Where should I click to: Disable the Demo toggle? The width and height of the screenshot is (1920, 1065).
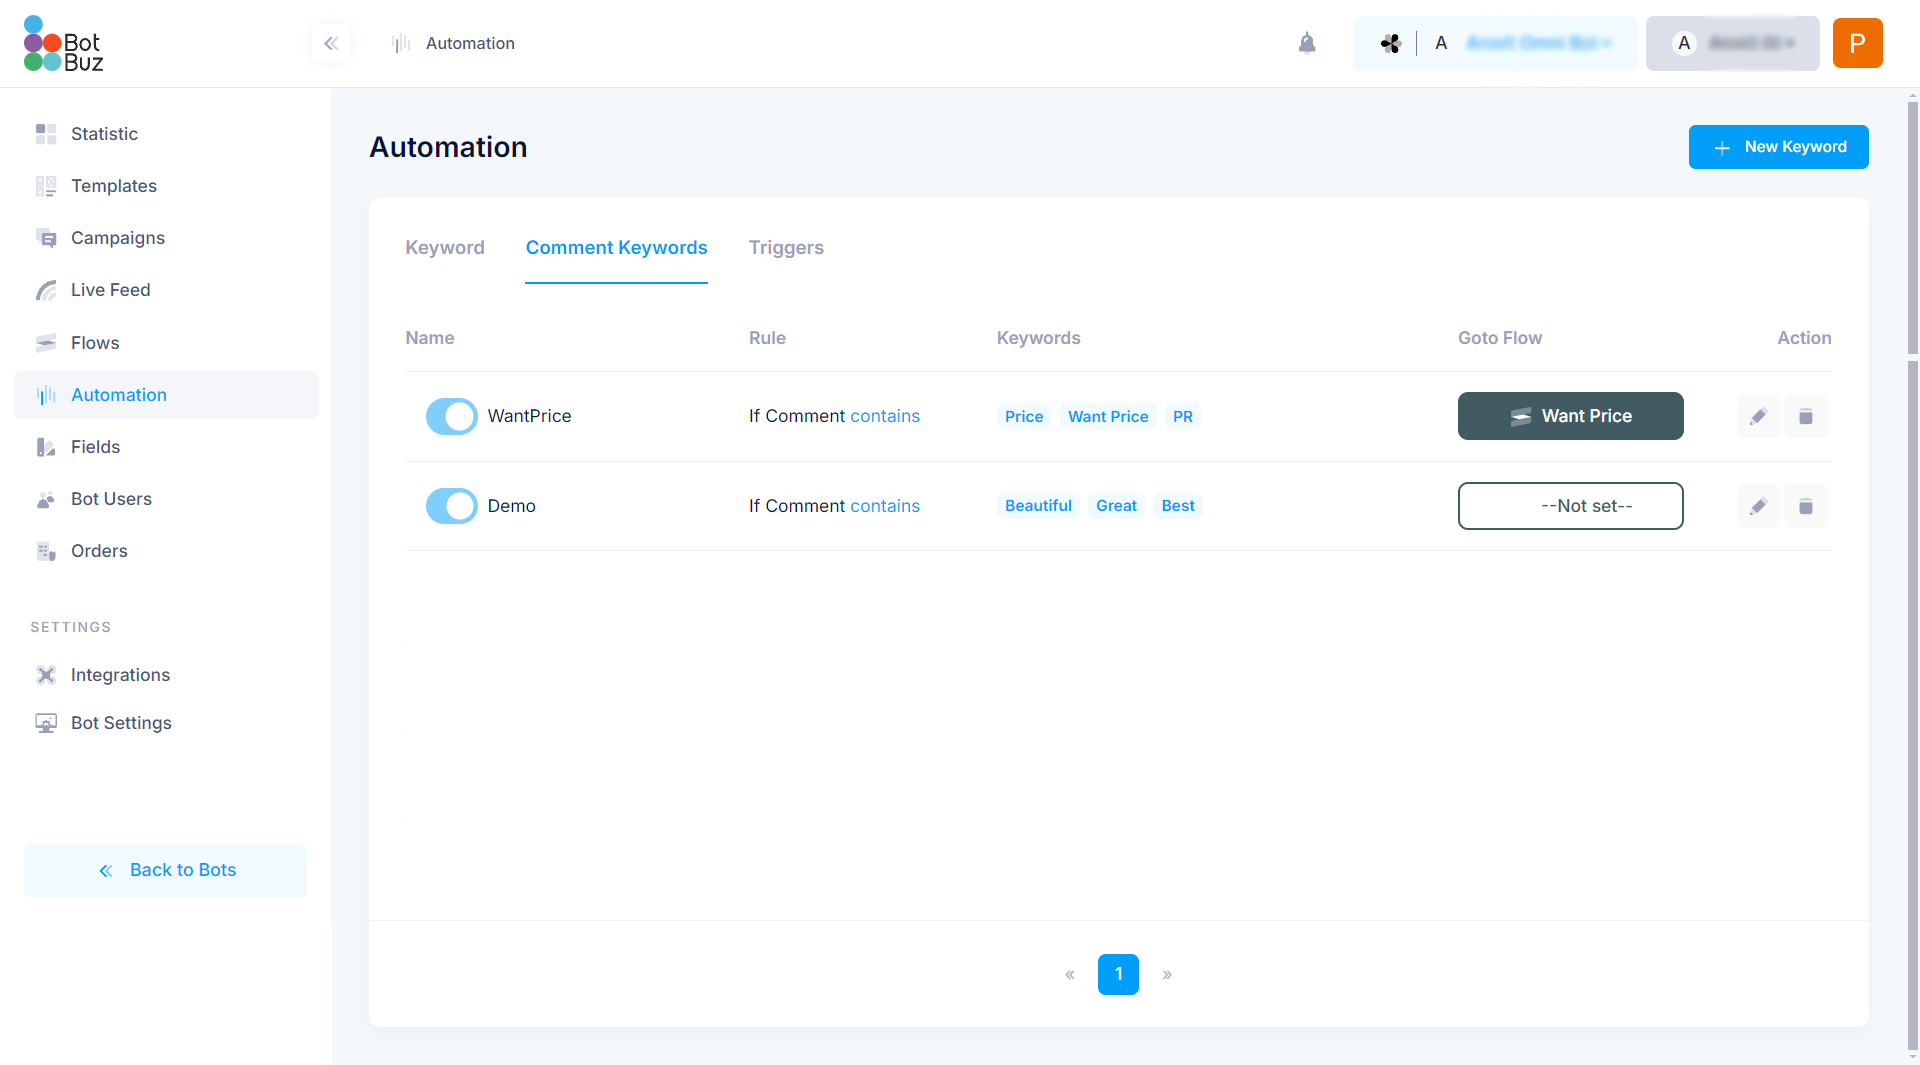[452, 506]
